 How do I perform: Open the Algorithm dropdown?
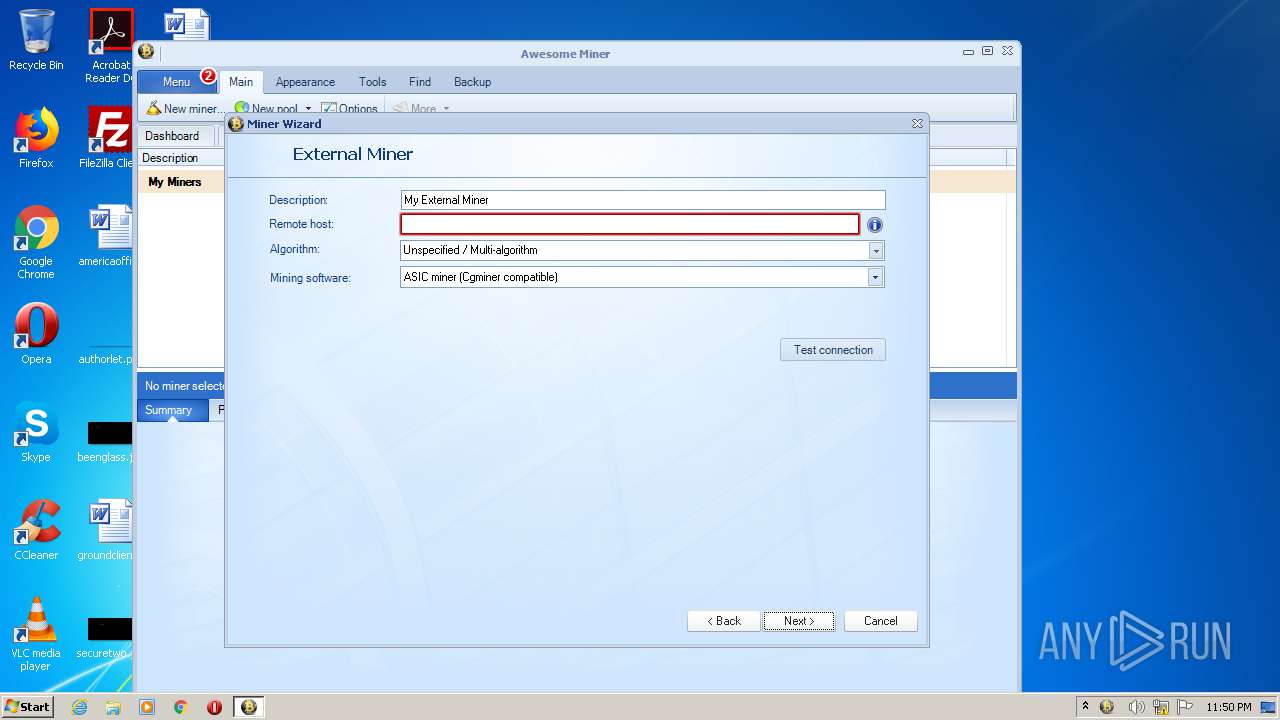(x=876, y=251)
